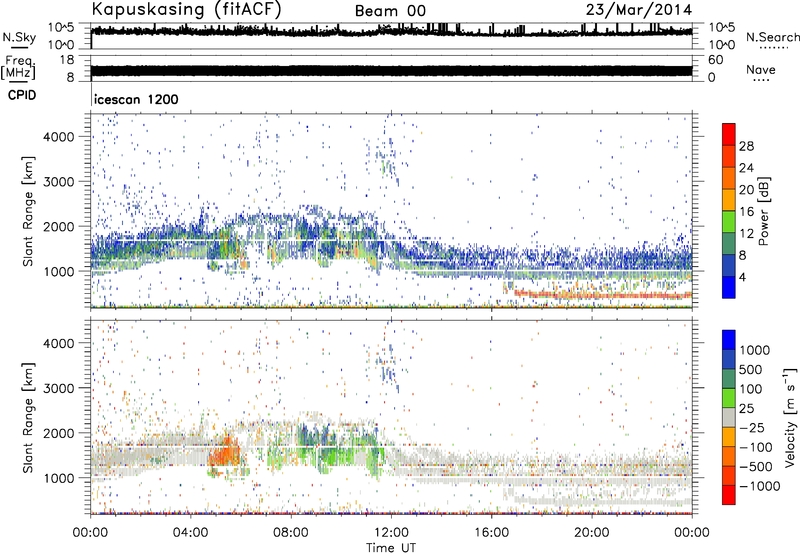800x554 pixels.
Task: Click the 'N.Sky' legend label
Action: [x=19, y=37]
